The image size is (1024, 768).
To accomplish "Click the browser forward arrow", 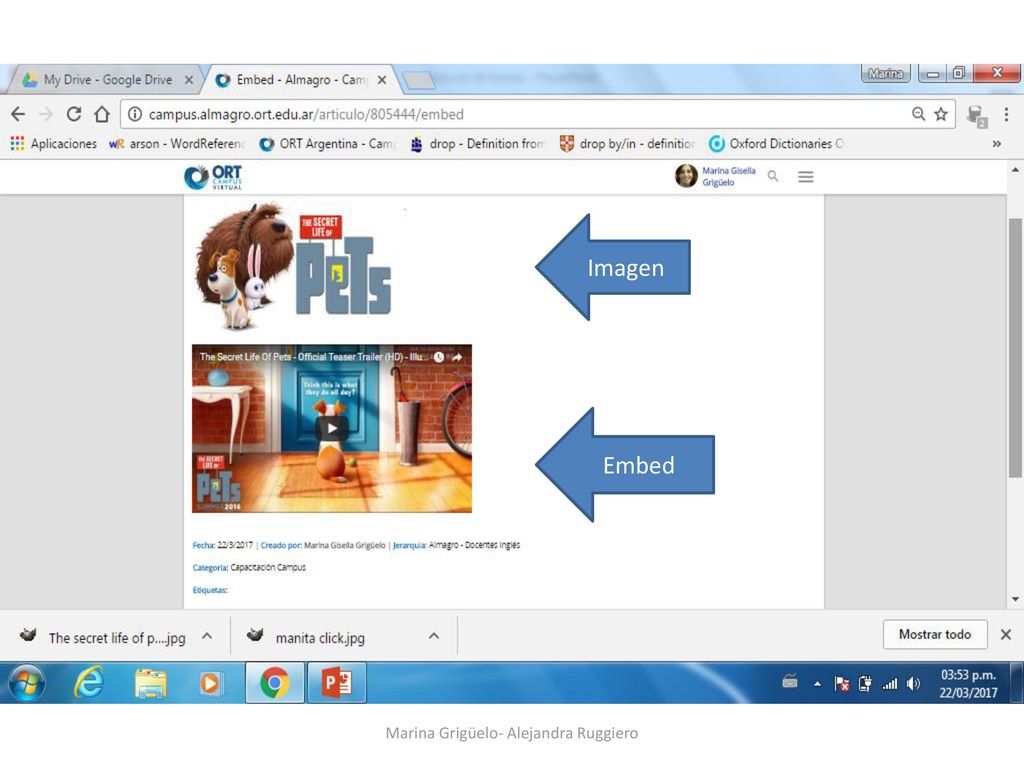I will pyautogui.click(x=46, y=114).
